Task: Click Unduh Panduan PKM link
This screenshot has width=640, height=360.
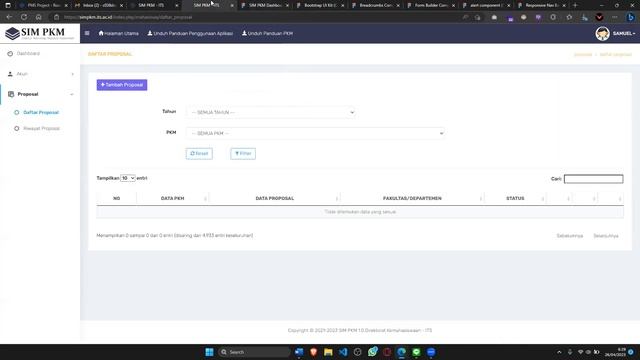Action: pos(267,33)
